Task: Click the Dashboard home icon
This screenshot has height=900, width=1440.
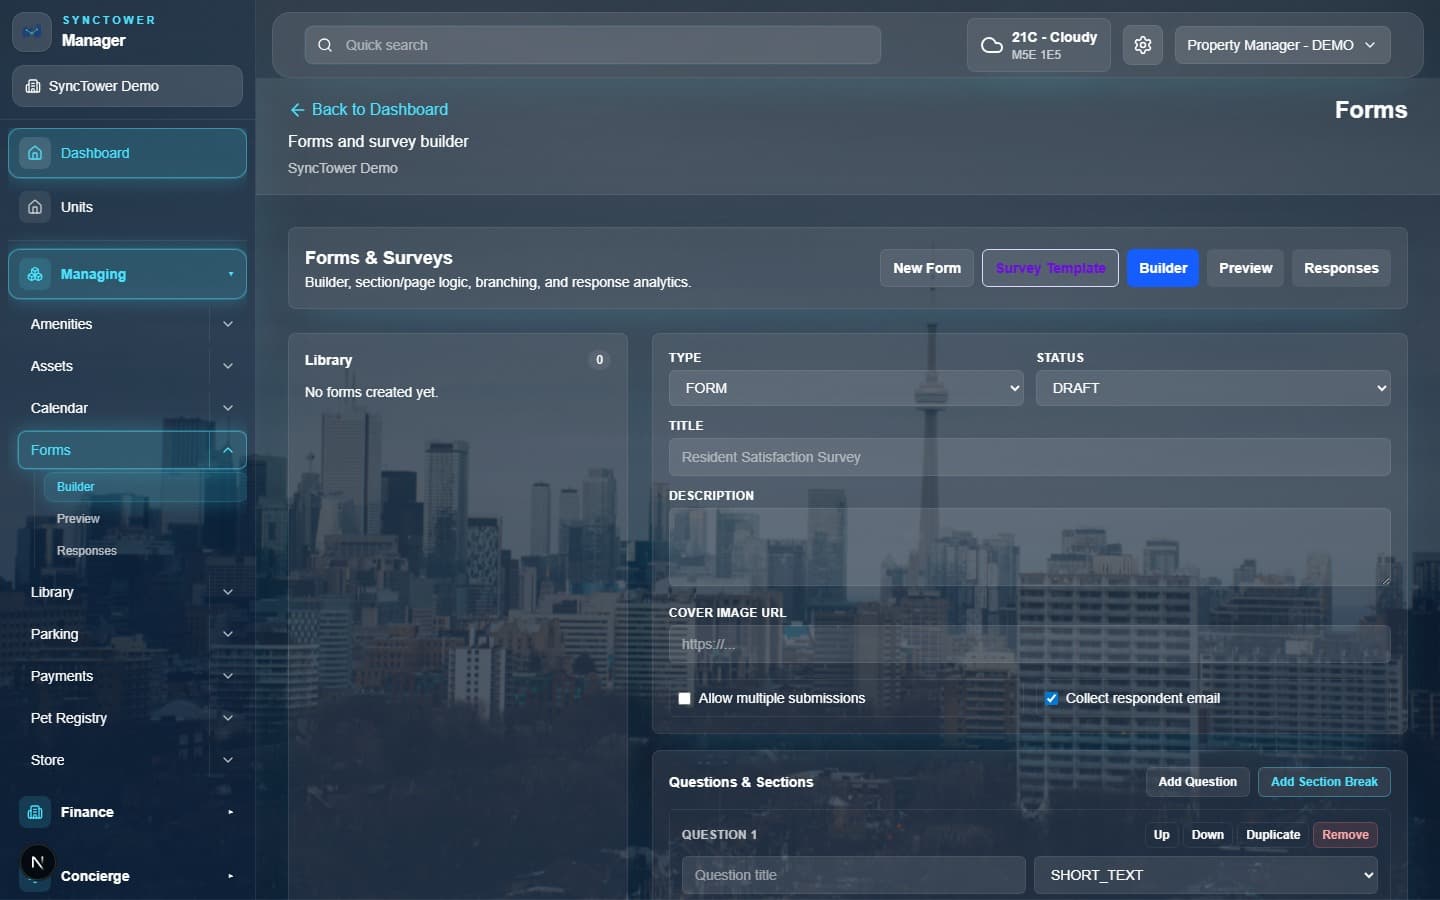Action: 35,153
